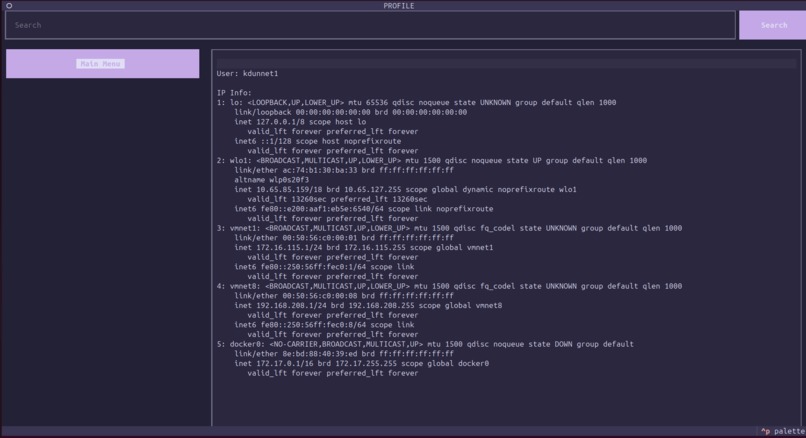The width and height of the screenshot is (806, 438).
Task: Click the 'inet6 fe80::e200:aaf1:eb5e:6540/64' line
Action: coord(363,209)
